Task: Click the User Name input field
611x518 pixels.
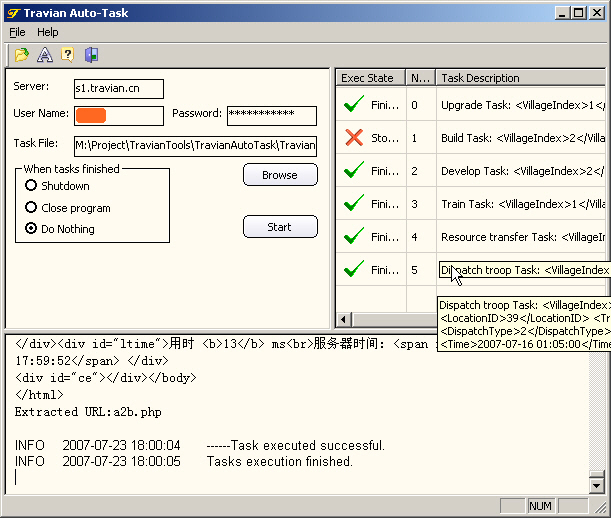Action: pyautogui.click(x=119, y=116)
